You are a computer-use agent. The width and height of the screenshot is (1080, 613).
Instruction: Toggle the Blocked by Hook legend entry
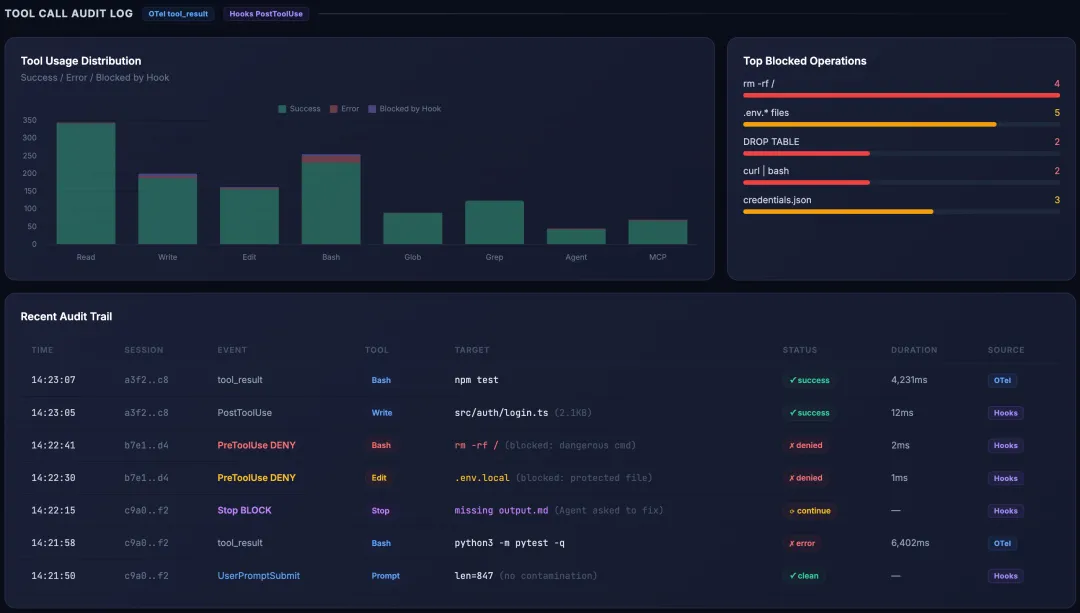pos(404,109)
